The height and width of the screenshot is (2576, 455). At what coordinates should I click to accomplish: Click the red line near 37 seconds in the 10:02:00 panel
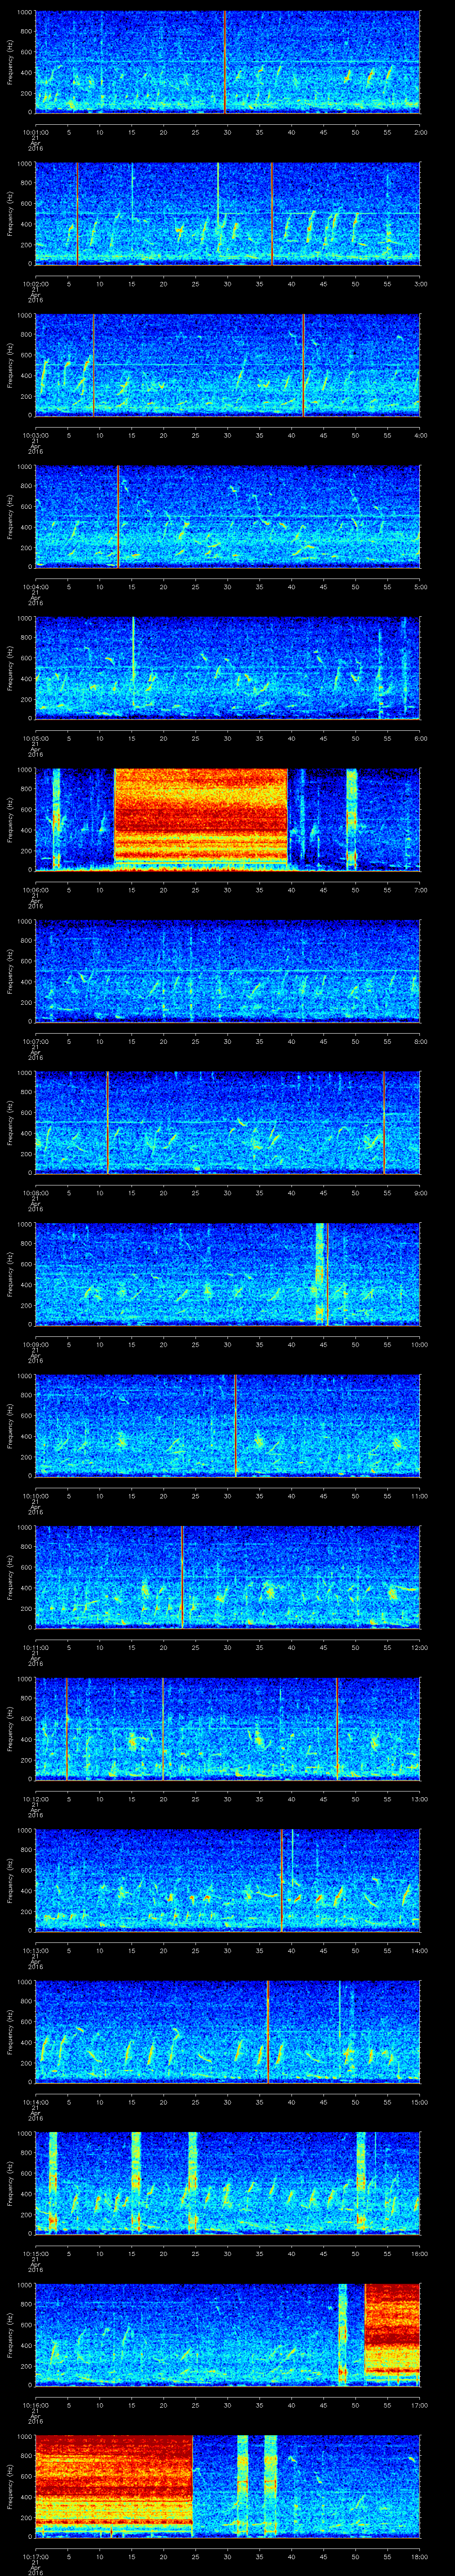tap(271, 213)
